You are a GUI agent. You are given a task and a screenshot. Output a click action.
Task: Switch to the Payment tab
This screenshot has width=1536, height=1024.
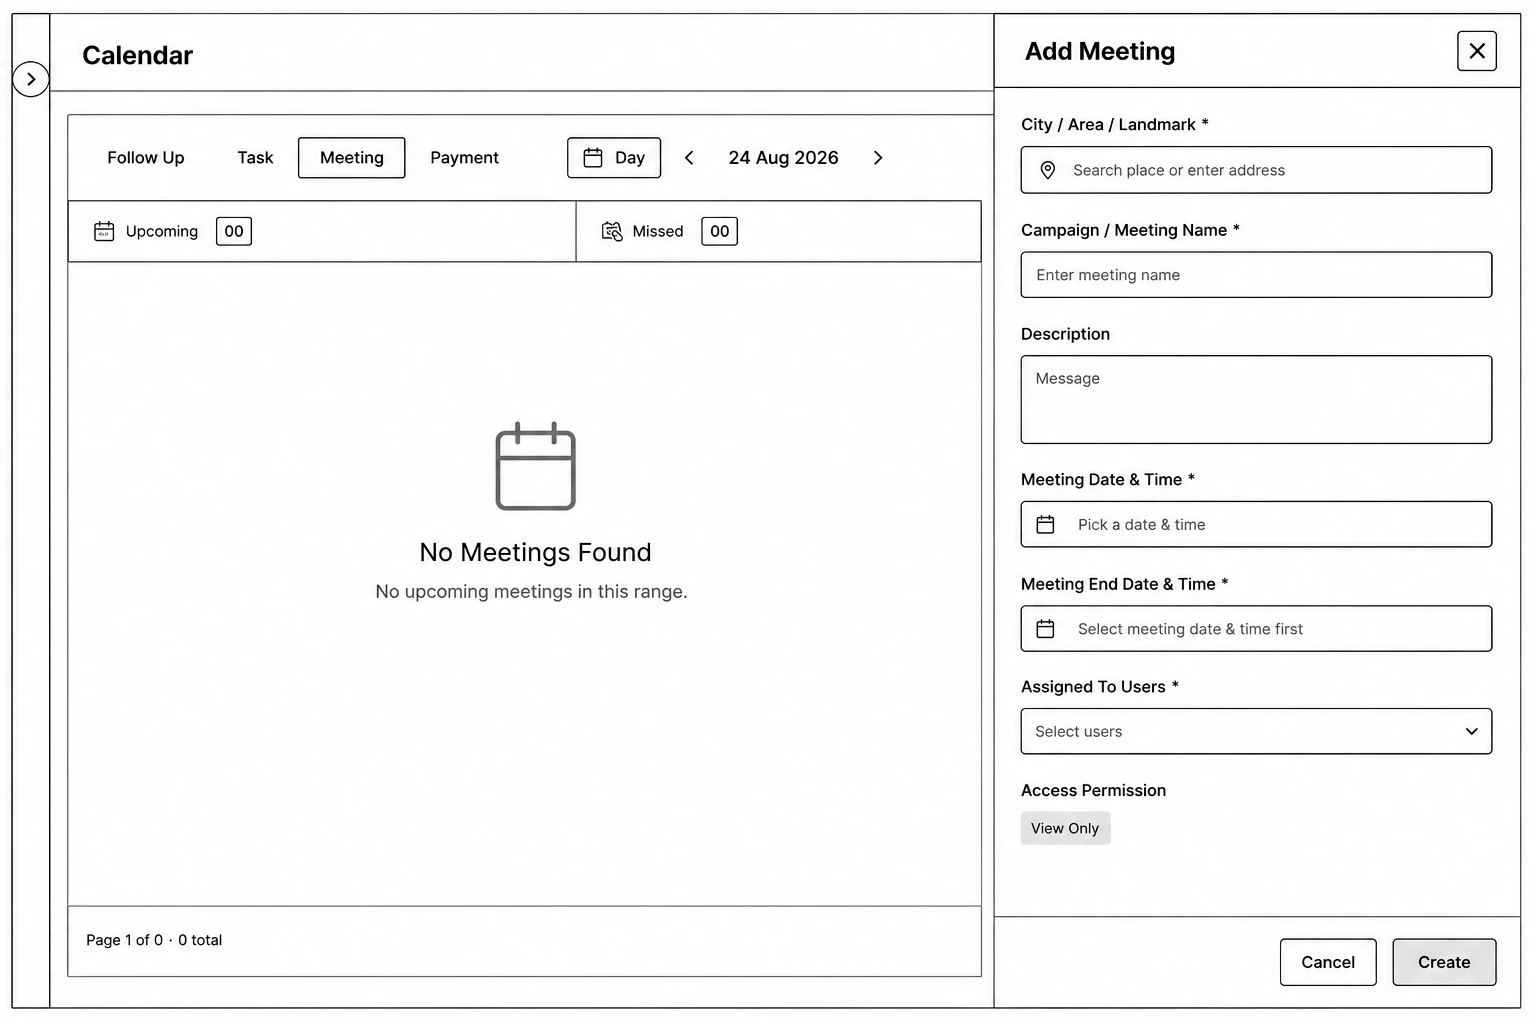point(464,158)
